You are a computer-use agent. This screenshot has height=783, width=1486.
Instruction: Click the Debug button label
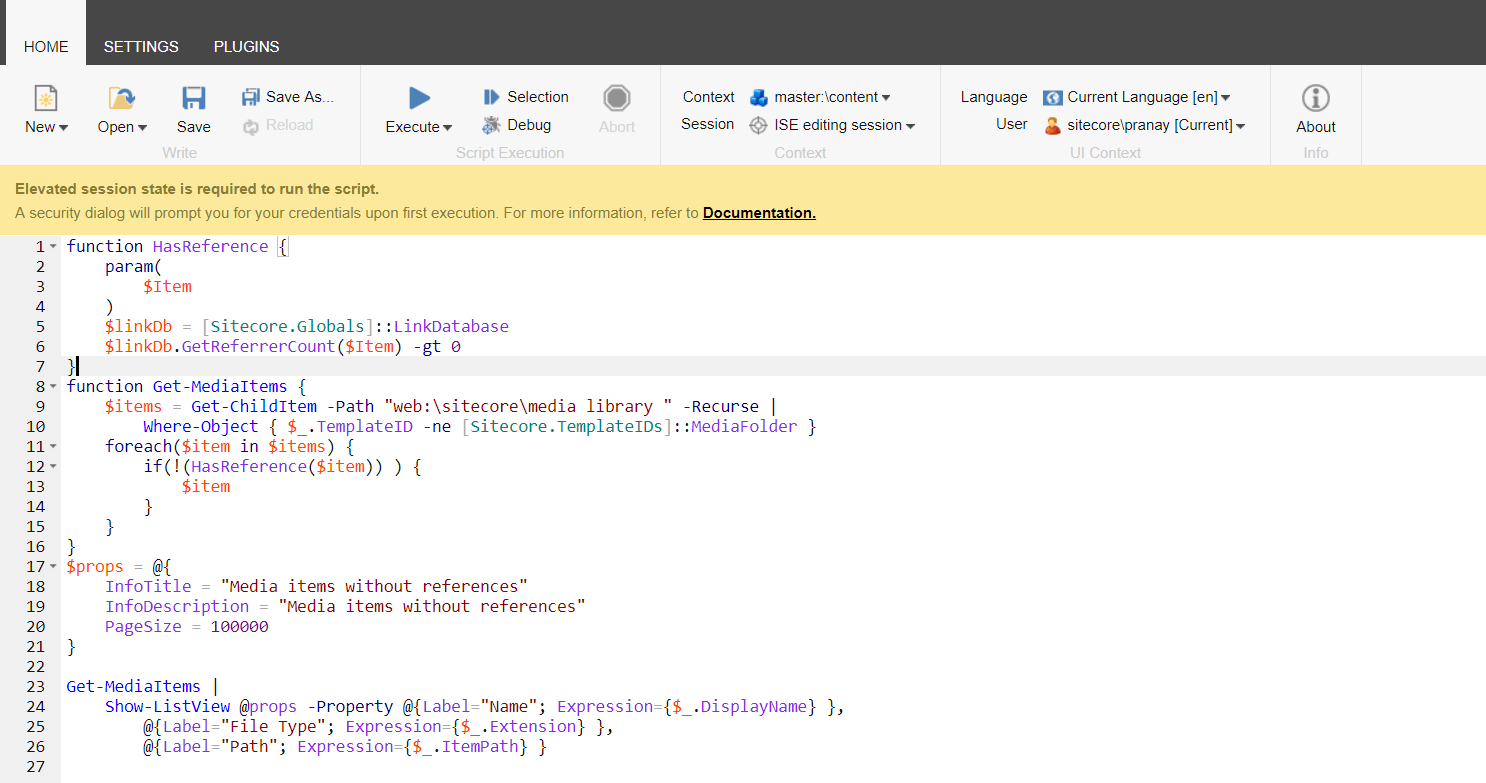tap(529, 125)
